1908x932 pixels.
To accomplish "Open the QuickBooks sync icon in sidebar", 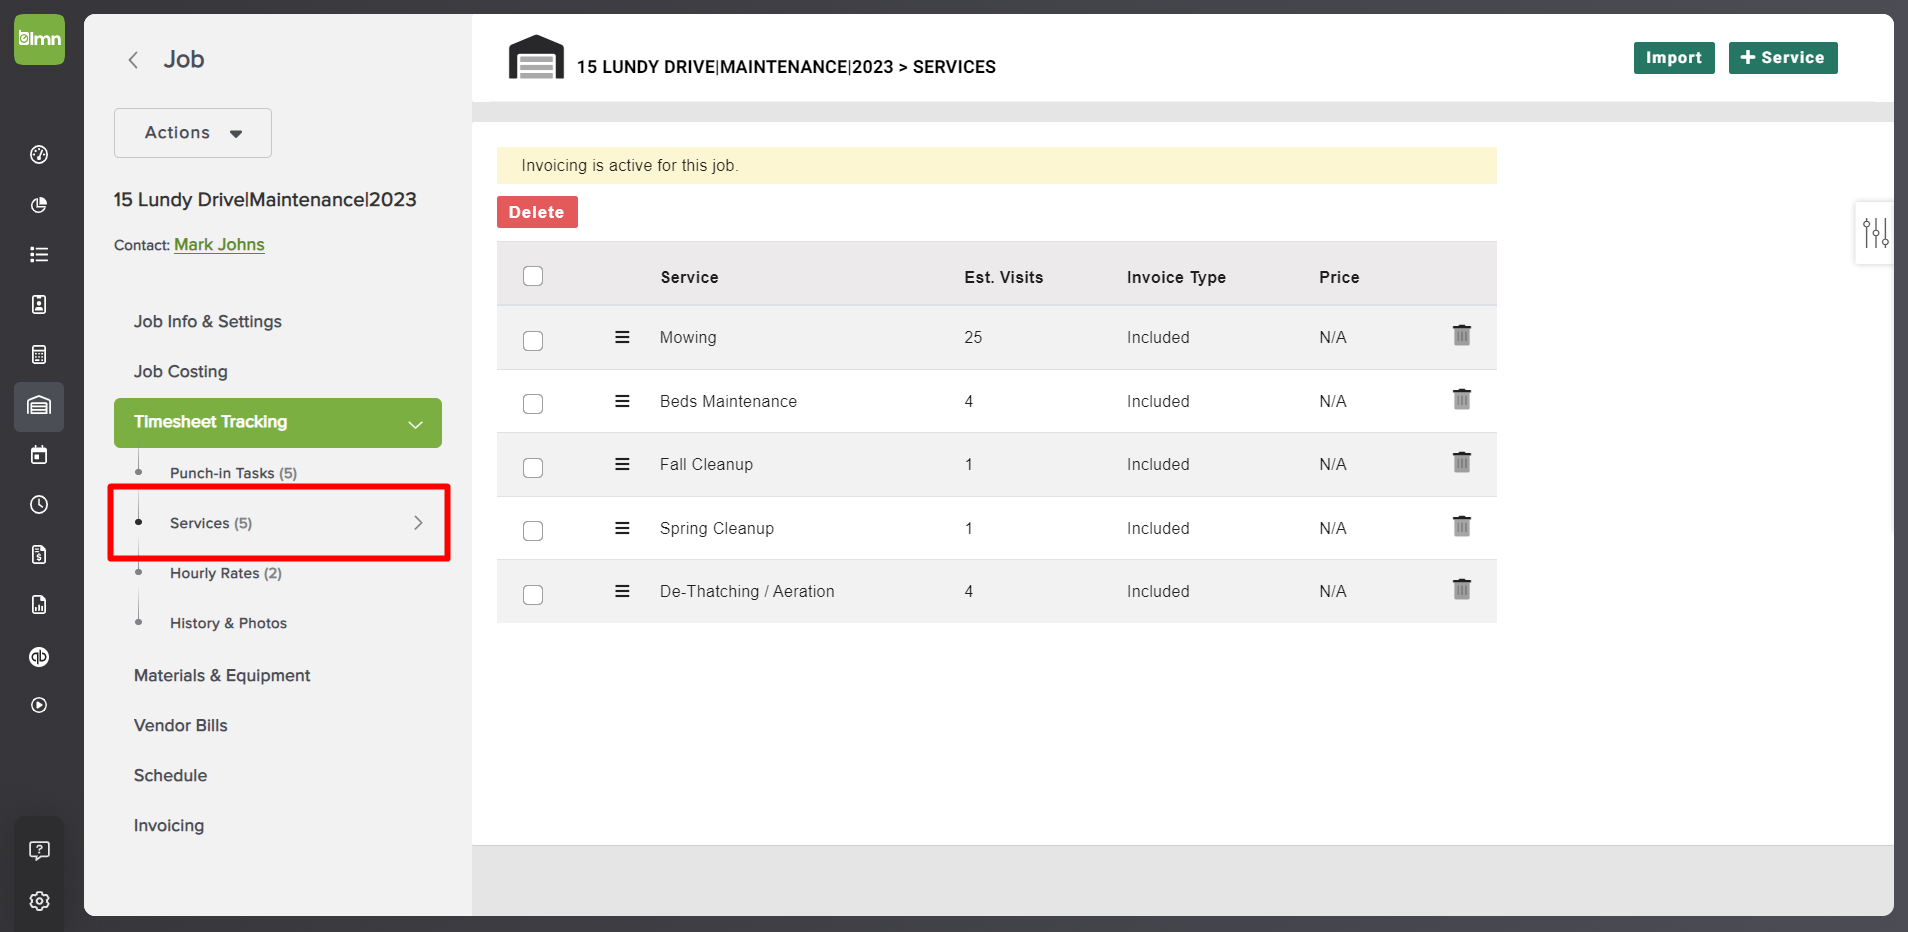I will pos(38,657).
